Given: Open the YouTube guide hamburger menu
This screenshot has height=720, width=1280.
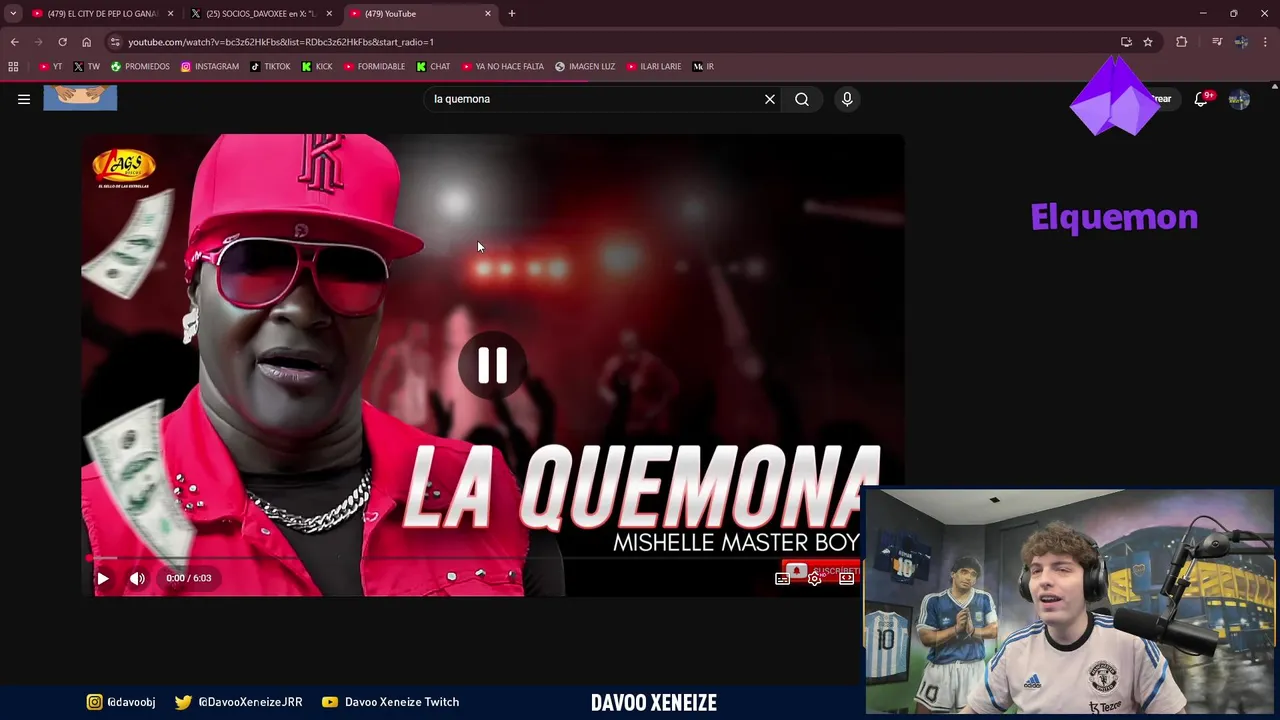Looking at the screenshot, I should click(24, 99).
